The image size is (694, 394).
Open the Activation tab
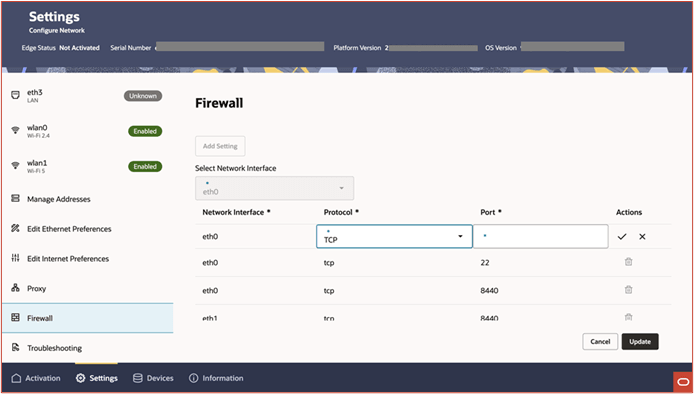(x=36, y=378)
